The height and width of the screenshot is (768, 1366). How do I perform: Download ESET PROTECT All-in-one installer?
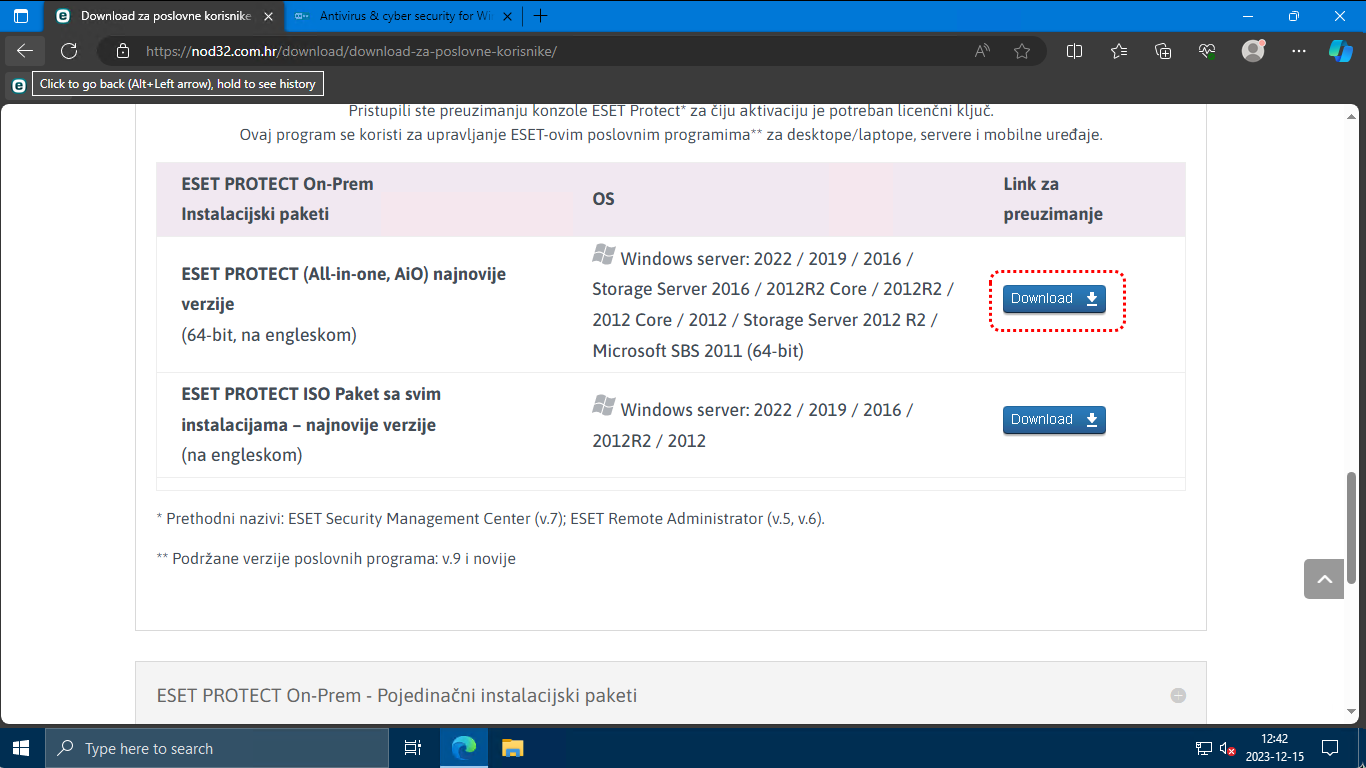pyautogui.click(x=1054, y=299)
